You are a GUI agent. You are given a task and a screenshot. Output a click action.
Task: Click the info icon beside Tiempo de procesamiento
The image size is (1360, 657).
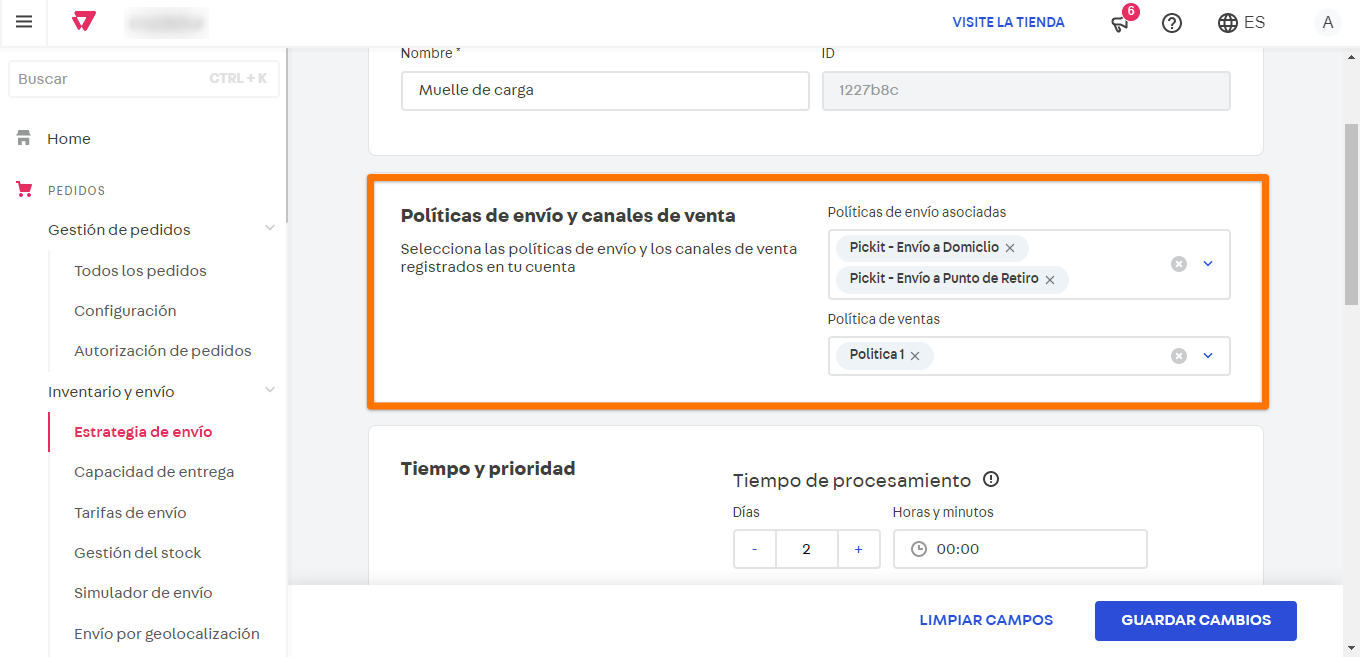(x=990, y=480)
